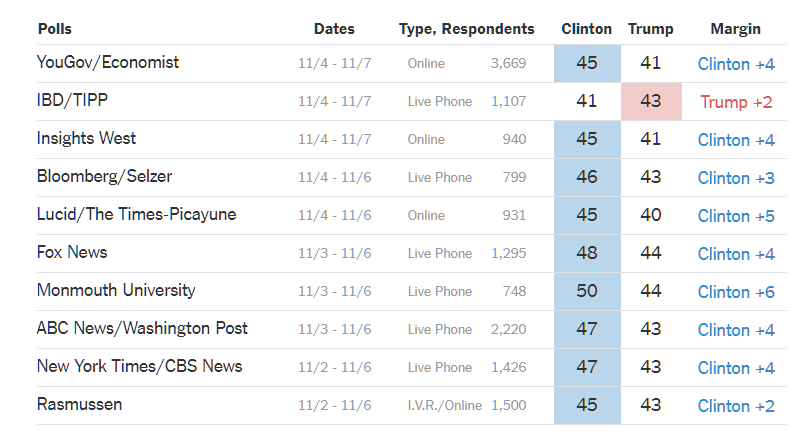Click the Clinton column header
This screenshot has width=802, height=435.
tap(587, 29)
